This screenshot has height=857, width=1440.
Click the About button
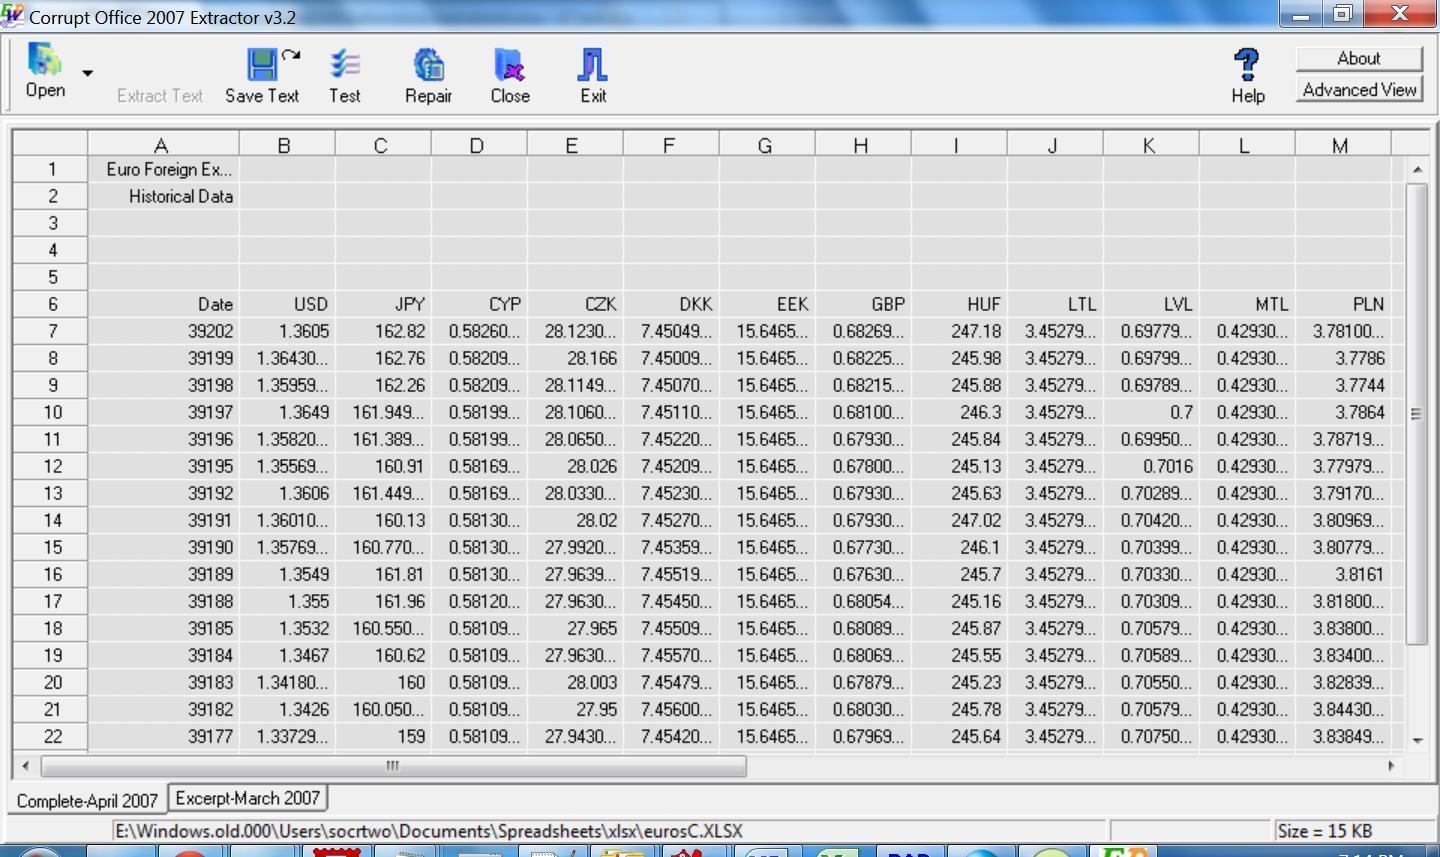(1359, 58)
